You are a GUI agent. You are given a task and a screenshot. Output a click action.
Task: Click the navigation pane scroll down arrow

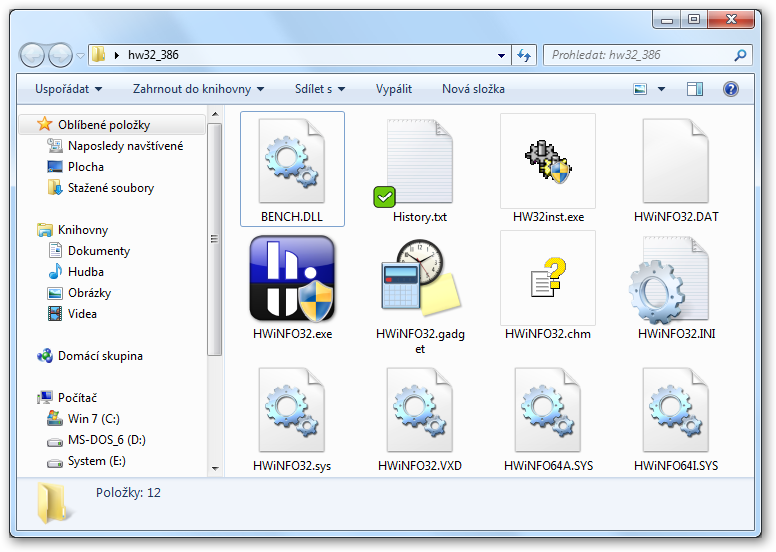(215, 468)
